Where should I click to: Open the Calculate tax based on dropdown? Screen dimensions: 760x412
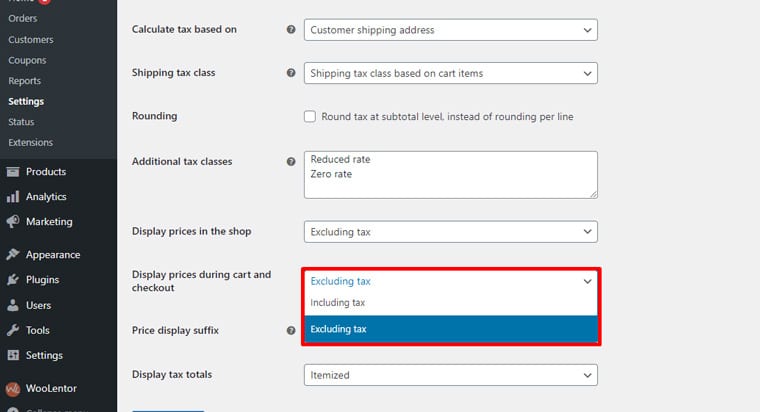point(450,30)
